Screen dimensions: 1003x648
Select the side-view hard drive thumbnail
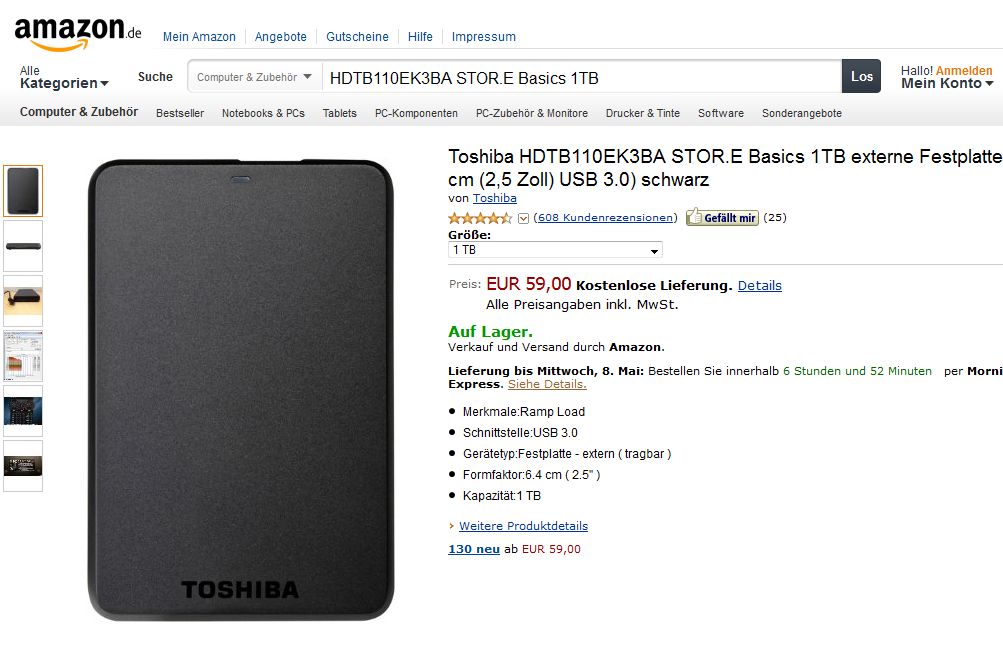(23, 246)
